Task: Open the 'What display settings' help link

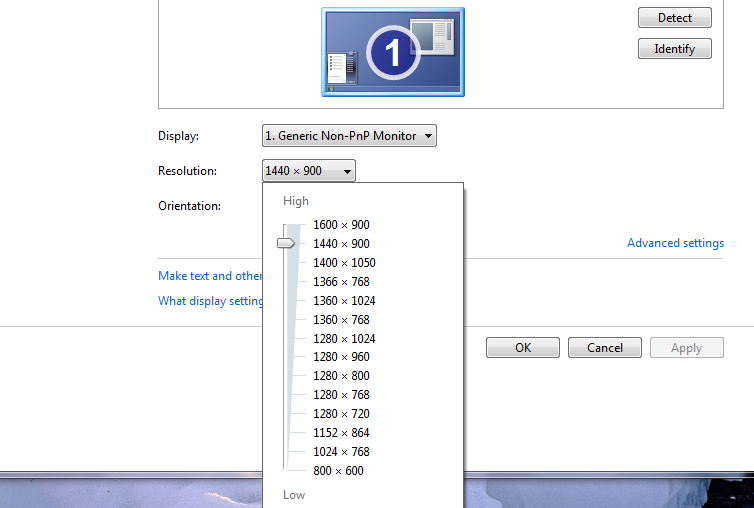Action: [x=210, y=301]
